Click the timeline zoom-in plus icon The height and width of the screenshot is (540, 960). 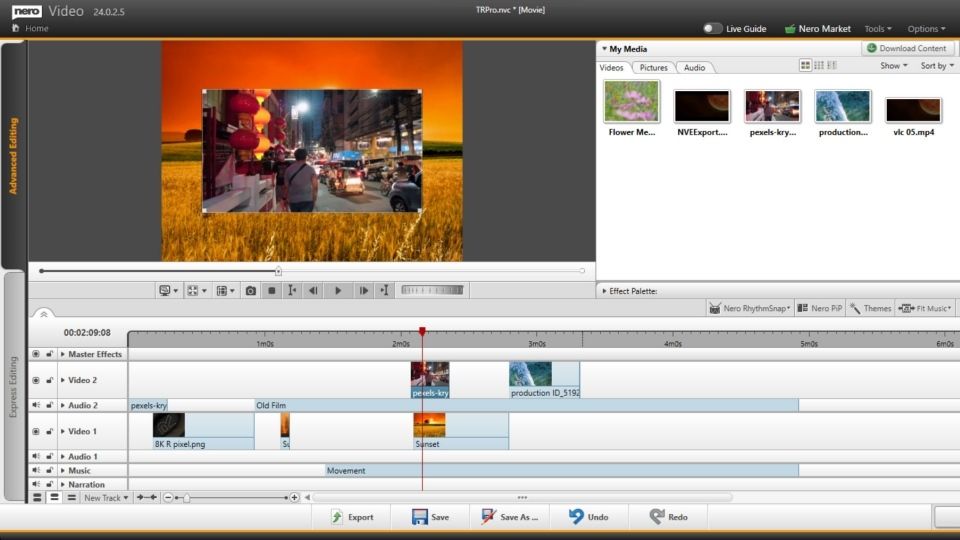click(x=294, y=498)
